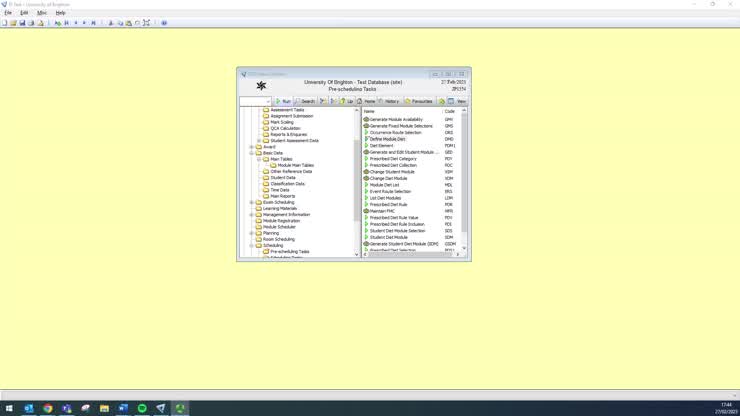Select the Room Scheduling folder
Image resolution: width=740 pixels, height=416 pixels.
coord(278,239)
